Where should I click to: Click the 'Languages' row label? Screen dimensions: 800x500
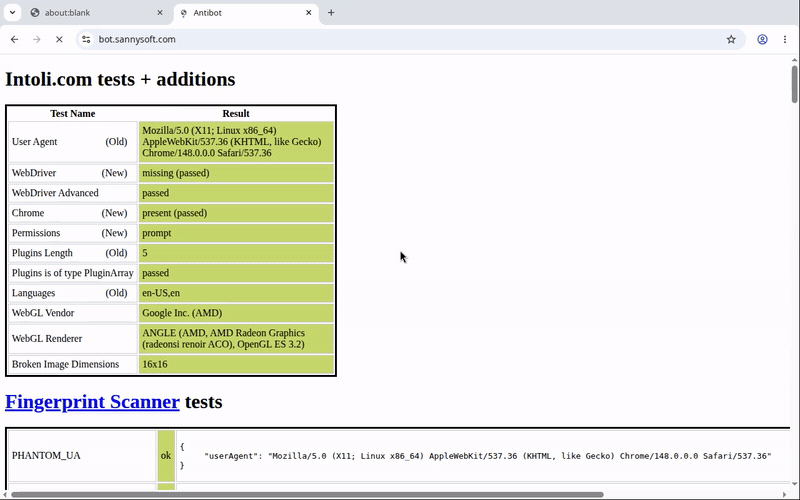pyautogui.click(x=33, y=293)
